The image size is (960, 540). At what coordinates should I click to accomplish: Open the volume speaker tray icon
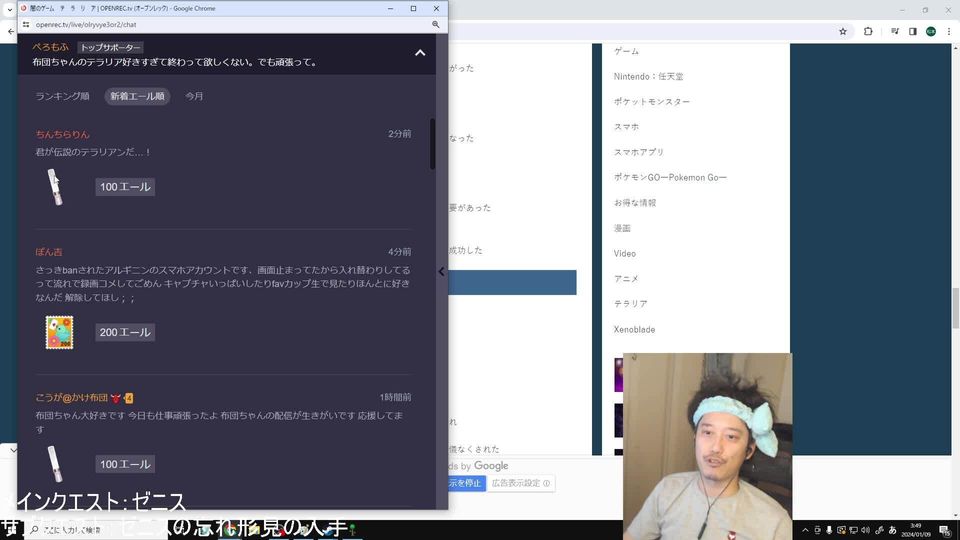coord(865,530)
